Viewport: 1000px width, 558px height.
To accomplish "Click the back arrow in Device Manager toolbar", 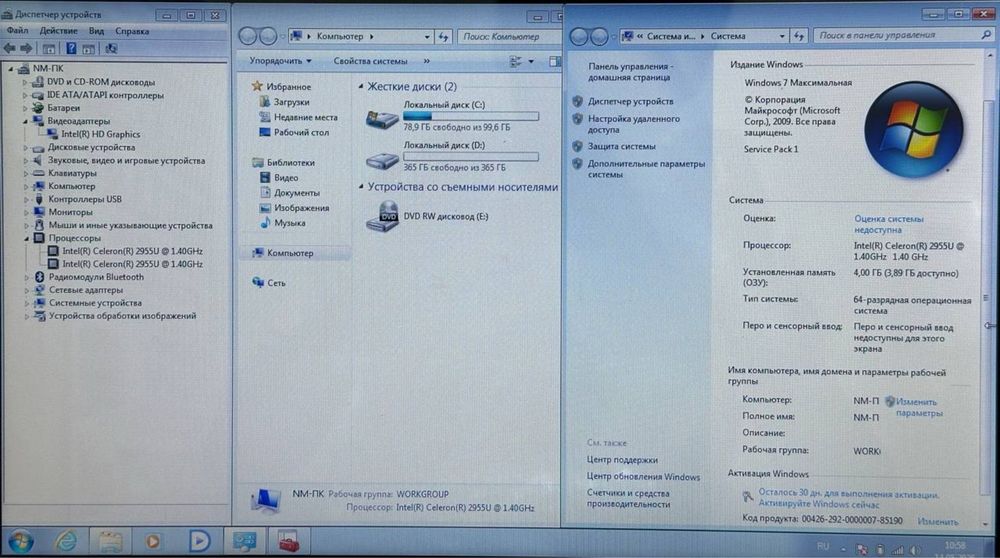I will (x=10, y=48).
